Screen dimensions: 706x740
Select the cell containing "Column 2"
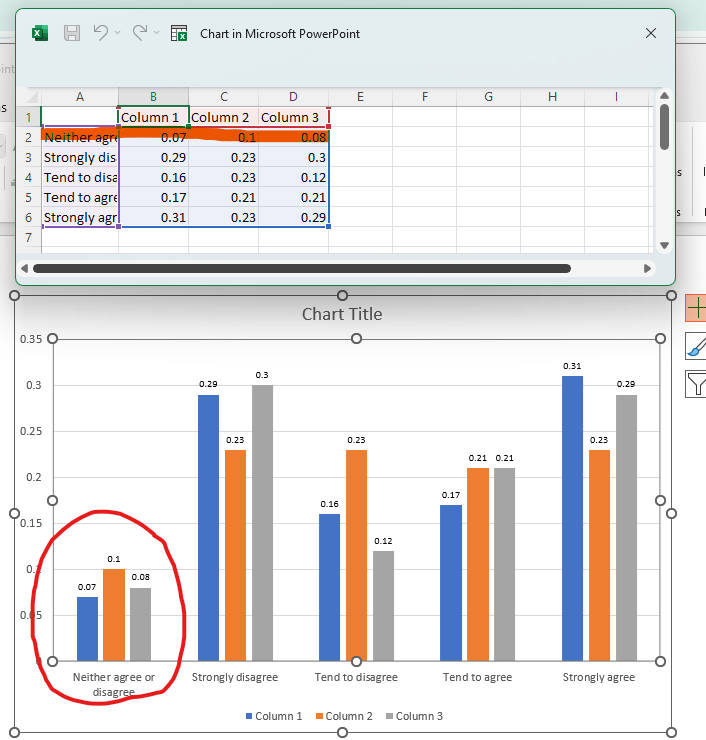coord(223,117)
